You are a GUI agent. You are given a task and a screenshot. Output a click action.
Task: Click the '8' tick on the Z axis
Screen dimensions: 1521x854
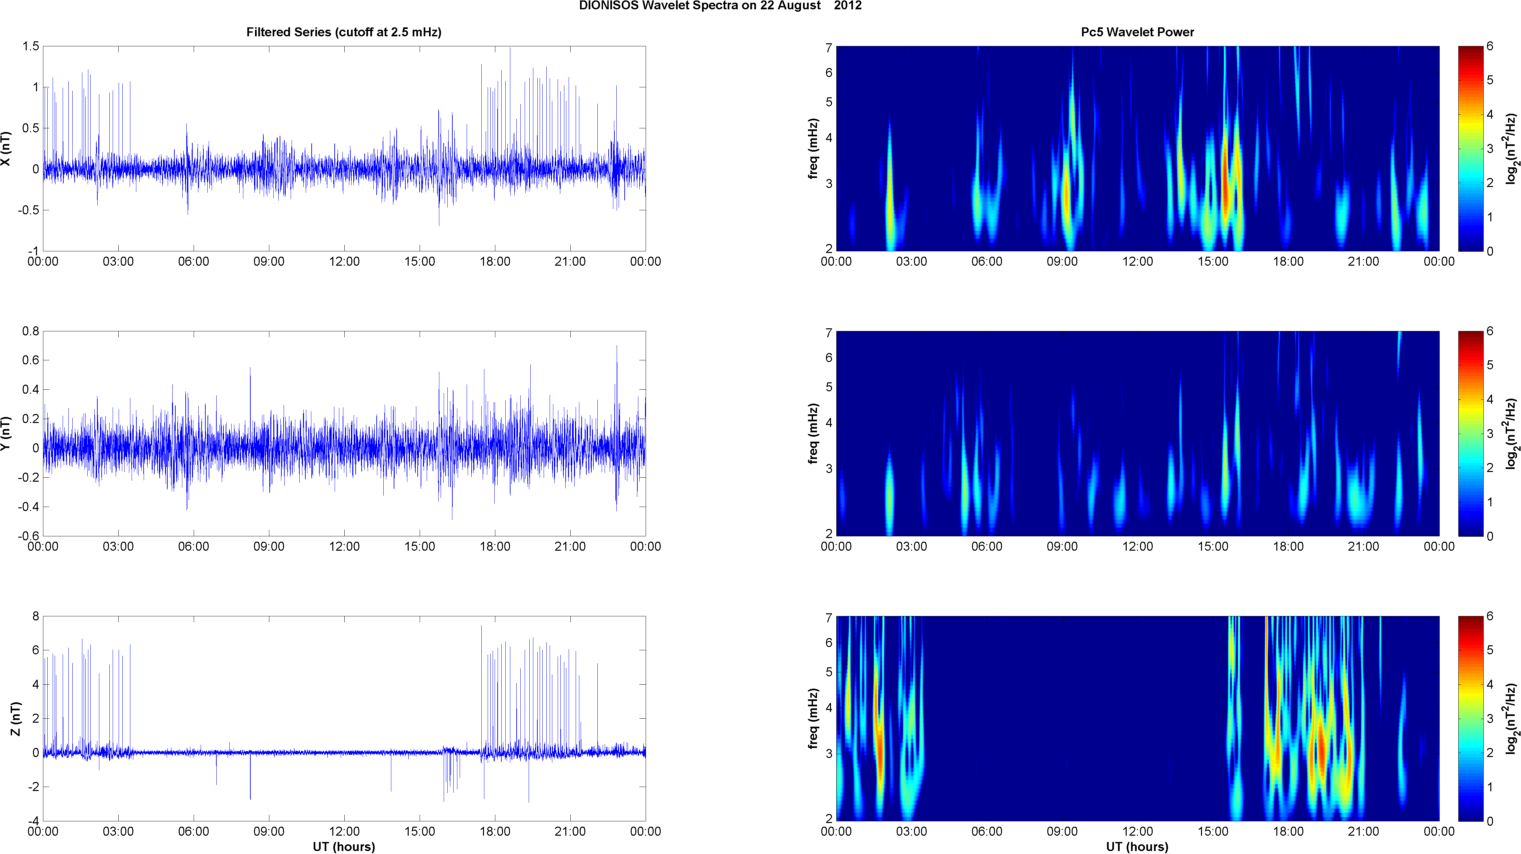(35, 617)
